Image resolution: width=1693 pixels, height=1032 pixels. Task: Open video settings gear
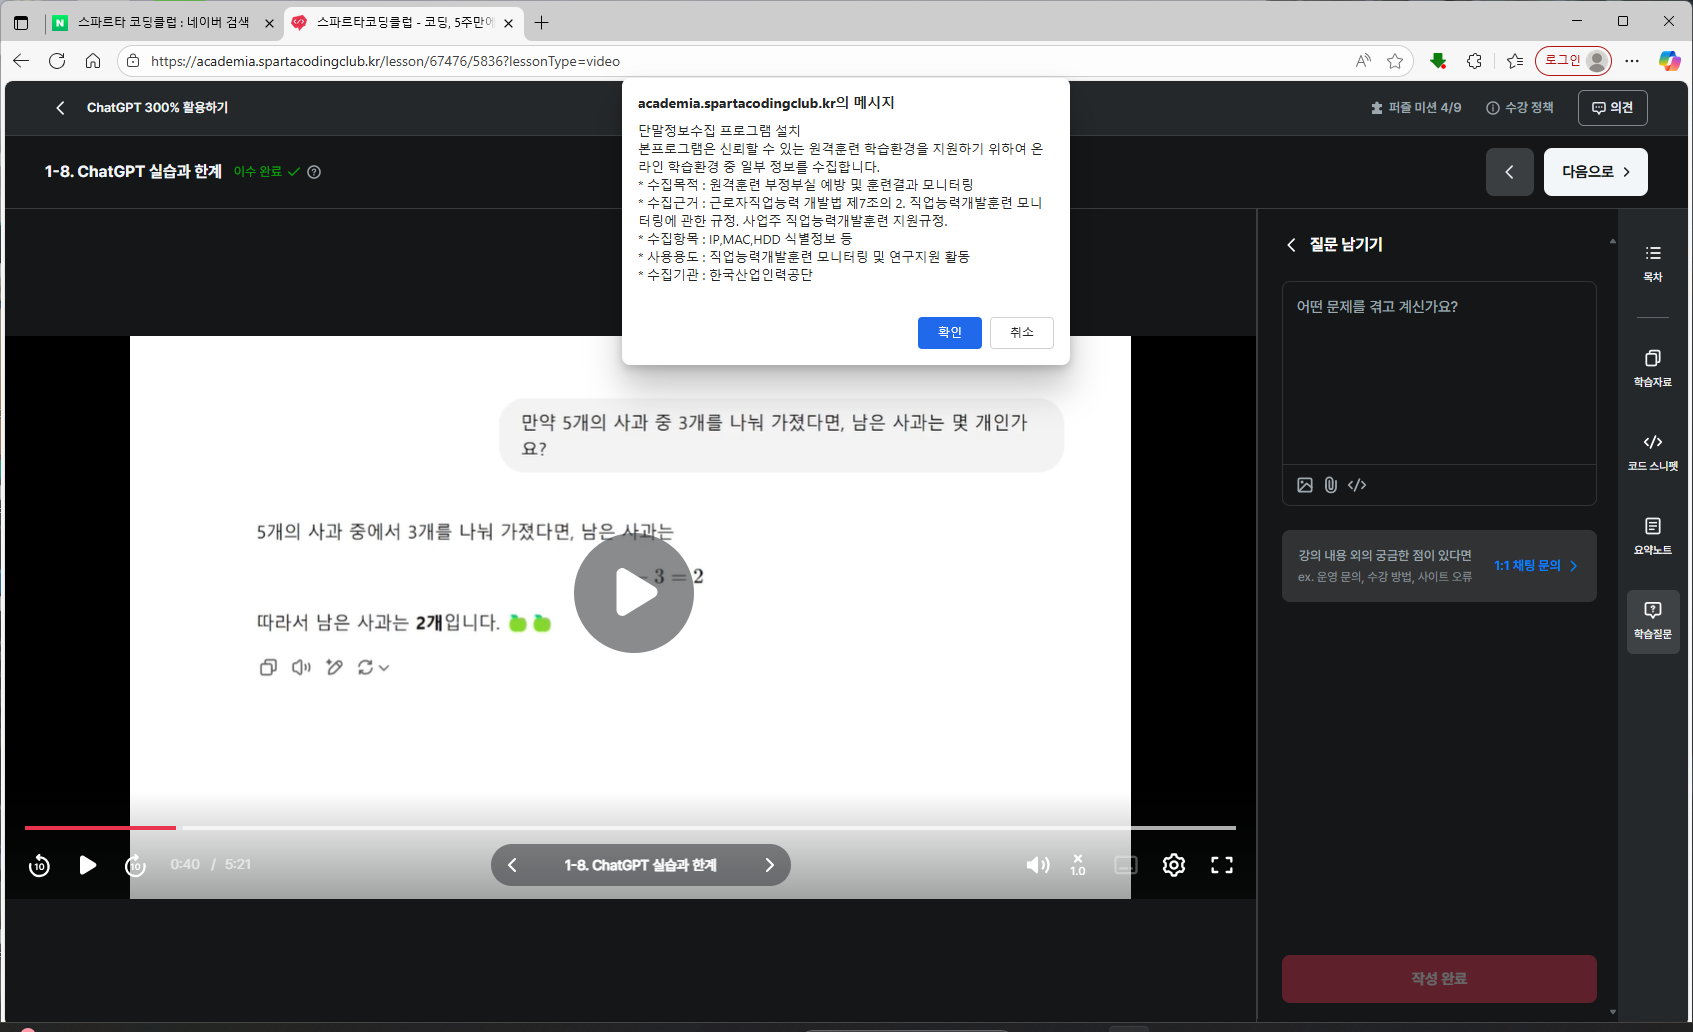tap(1174, 865)
